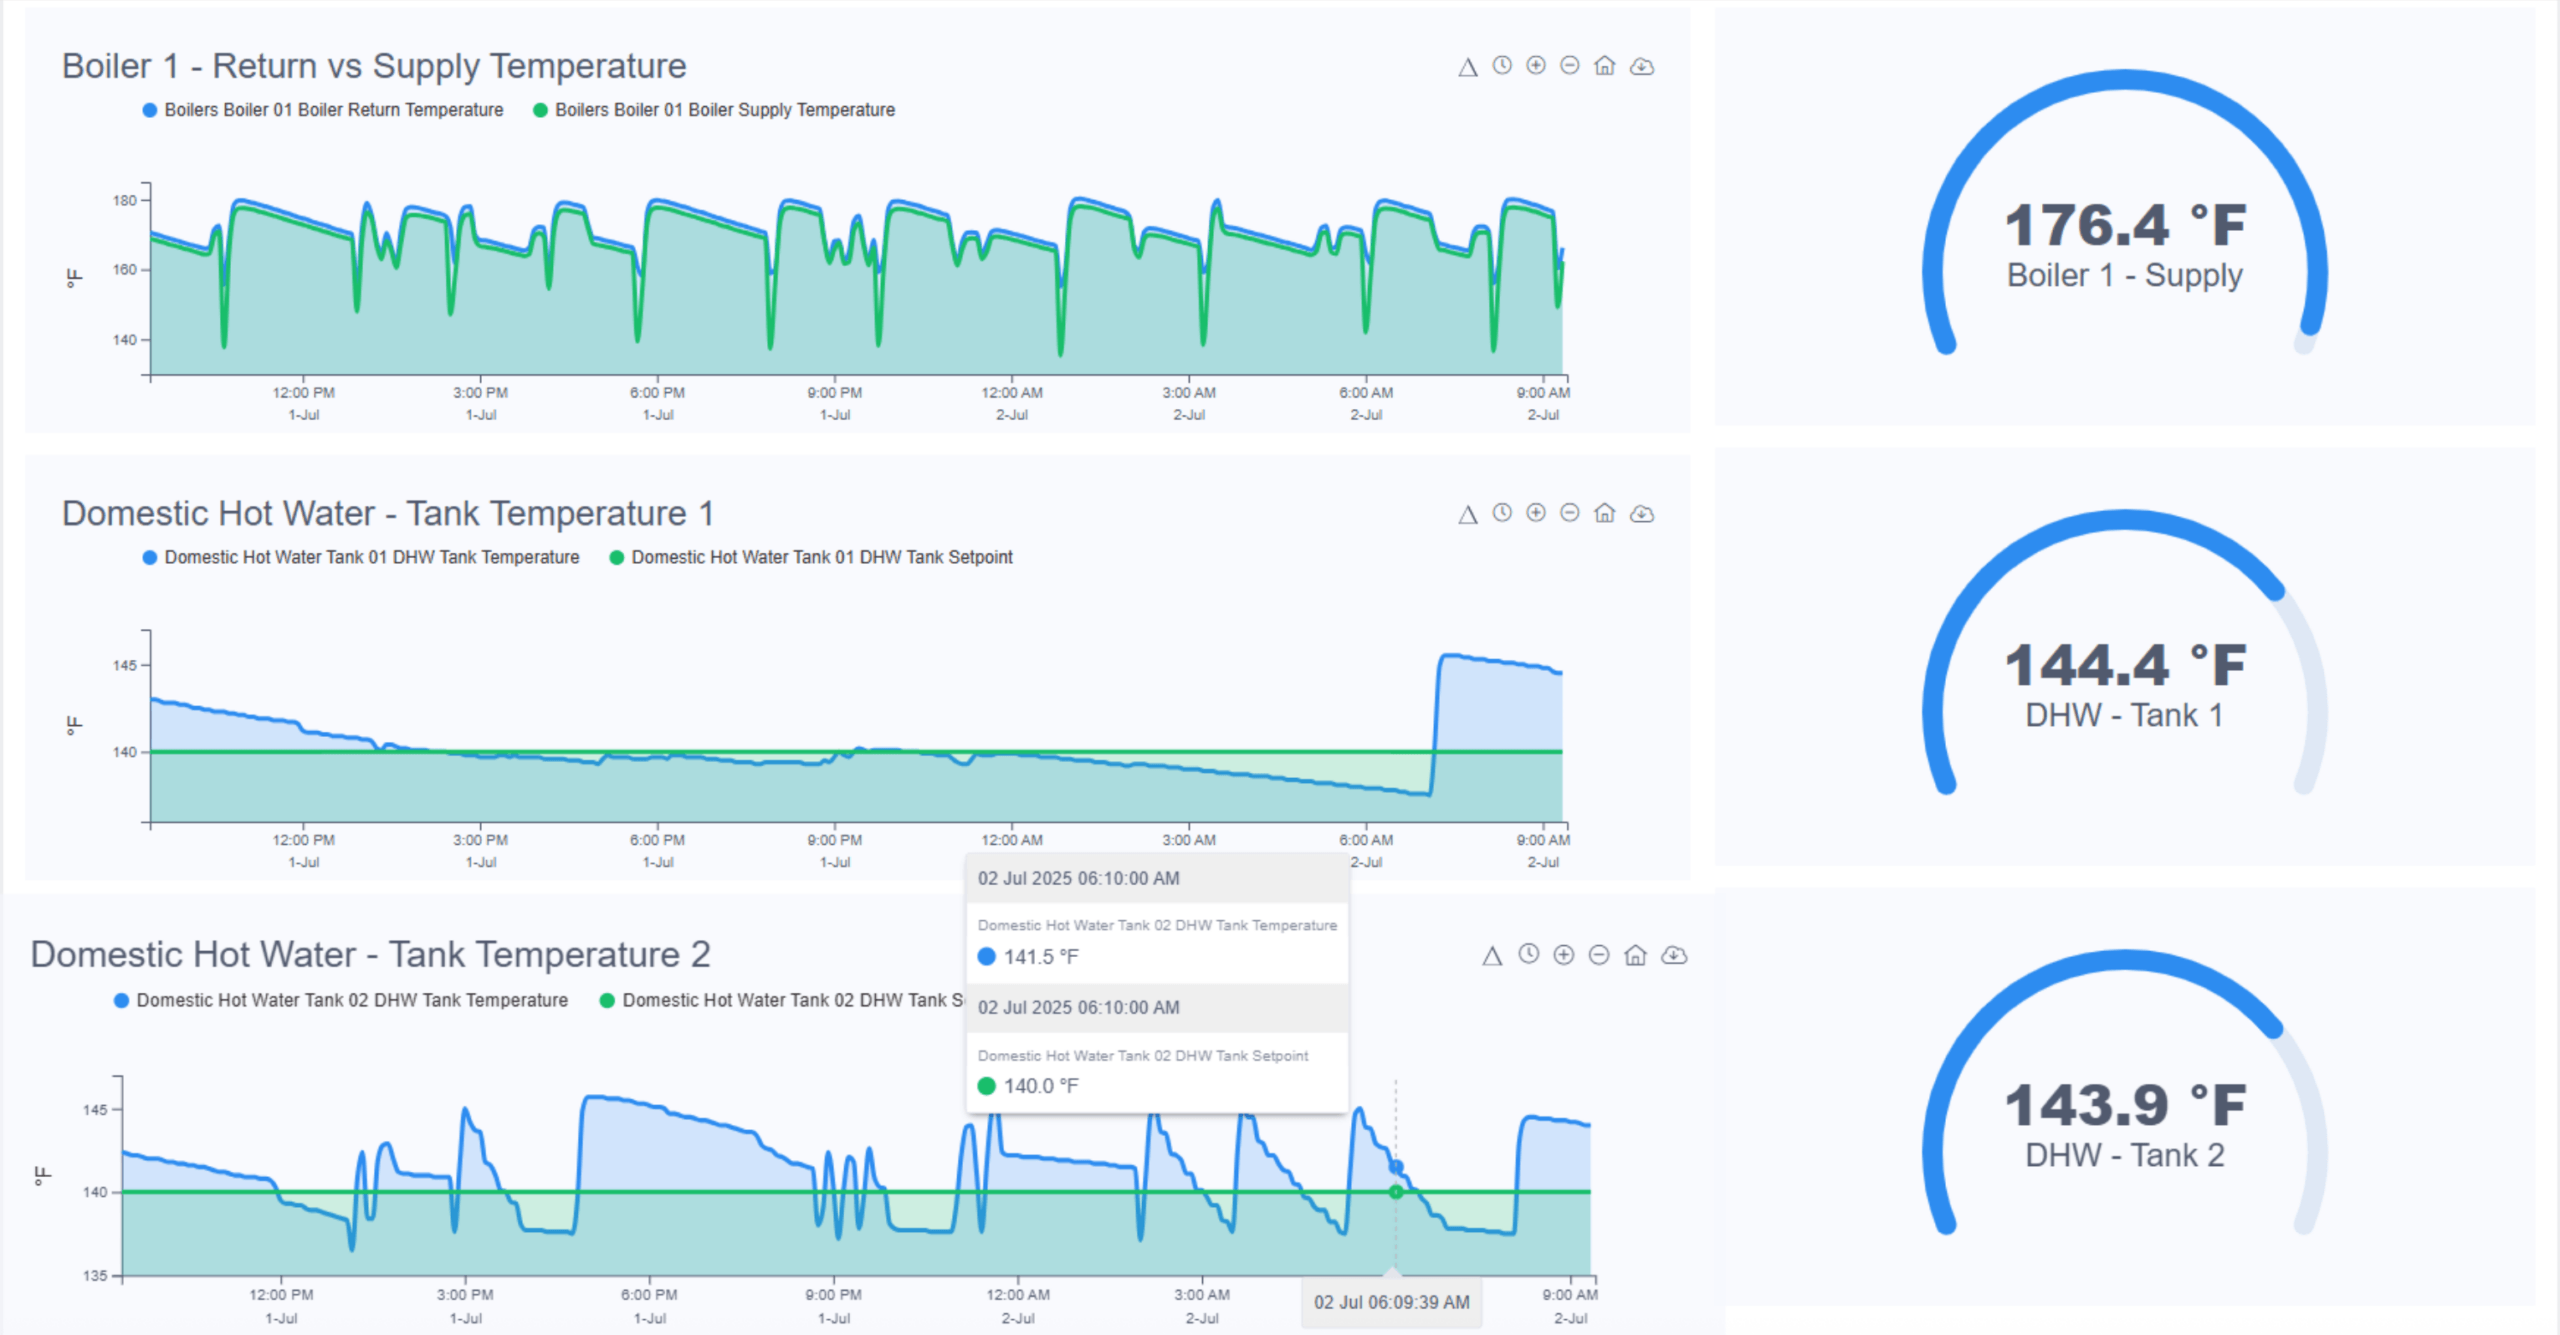
Task: Zoom out on Tank Temperature 1 chart
Action: click(x=1570, y=513)
